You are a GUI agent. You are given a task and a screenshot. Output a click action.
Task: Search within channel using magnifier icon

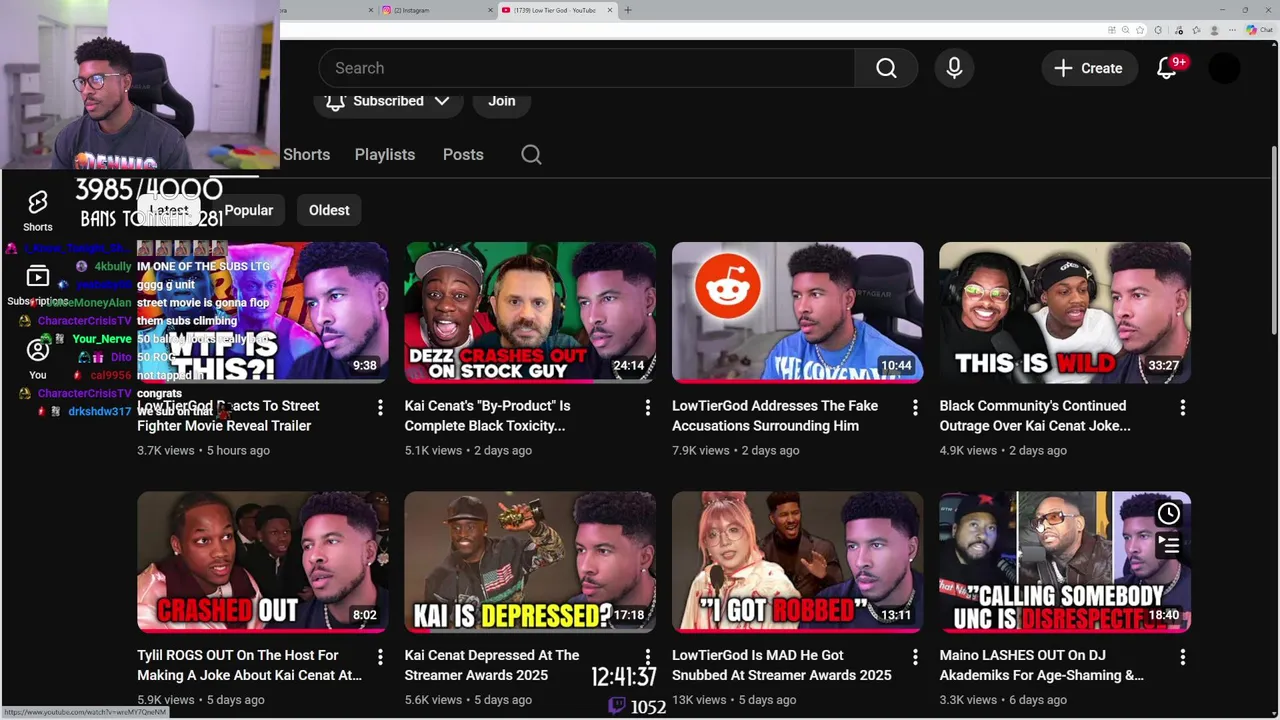pyautogui.click(x=531, y=155)
